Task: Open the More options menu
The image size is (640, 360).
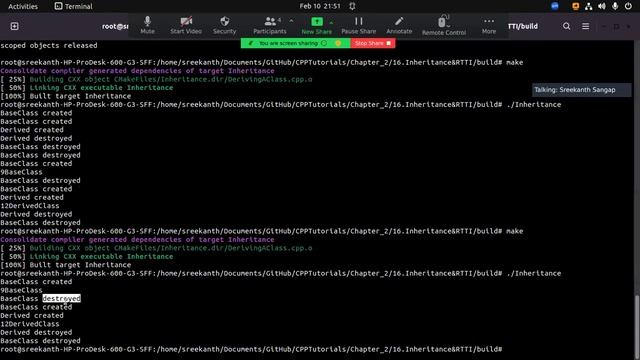Action: 489,25
